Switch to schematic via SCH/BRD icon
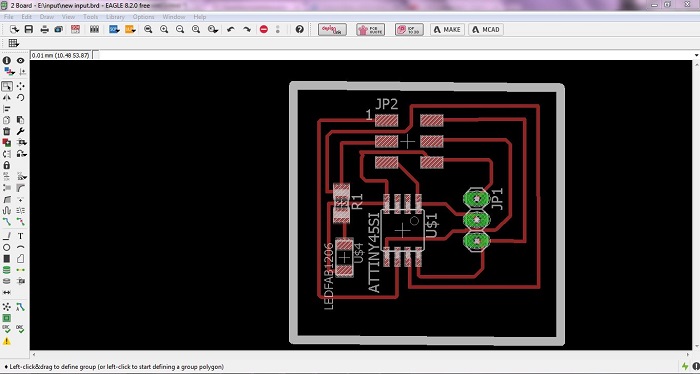This screenshot has height=374, width=700. tap(75, 29)
